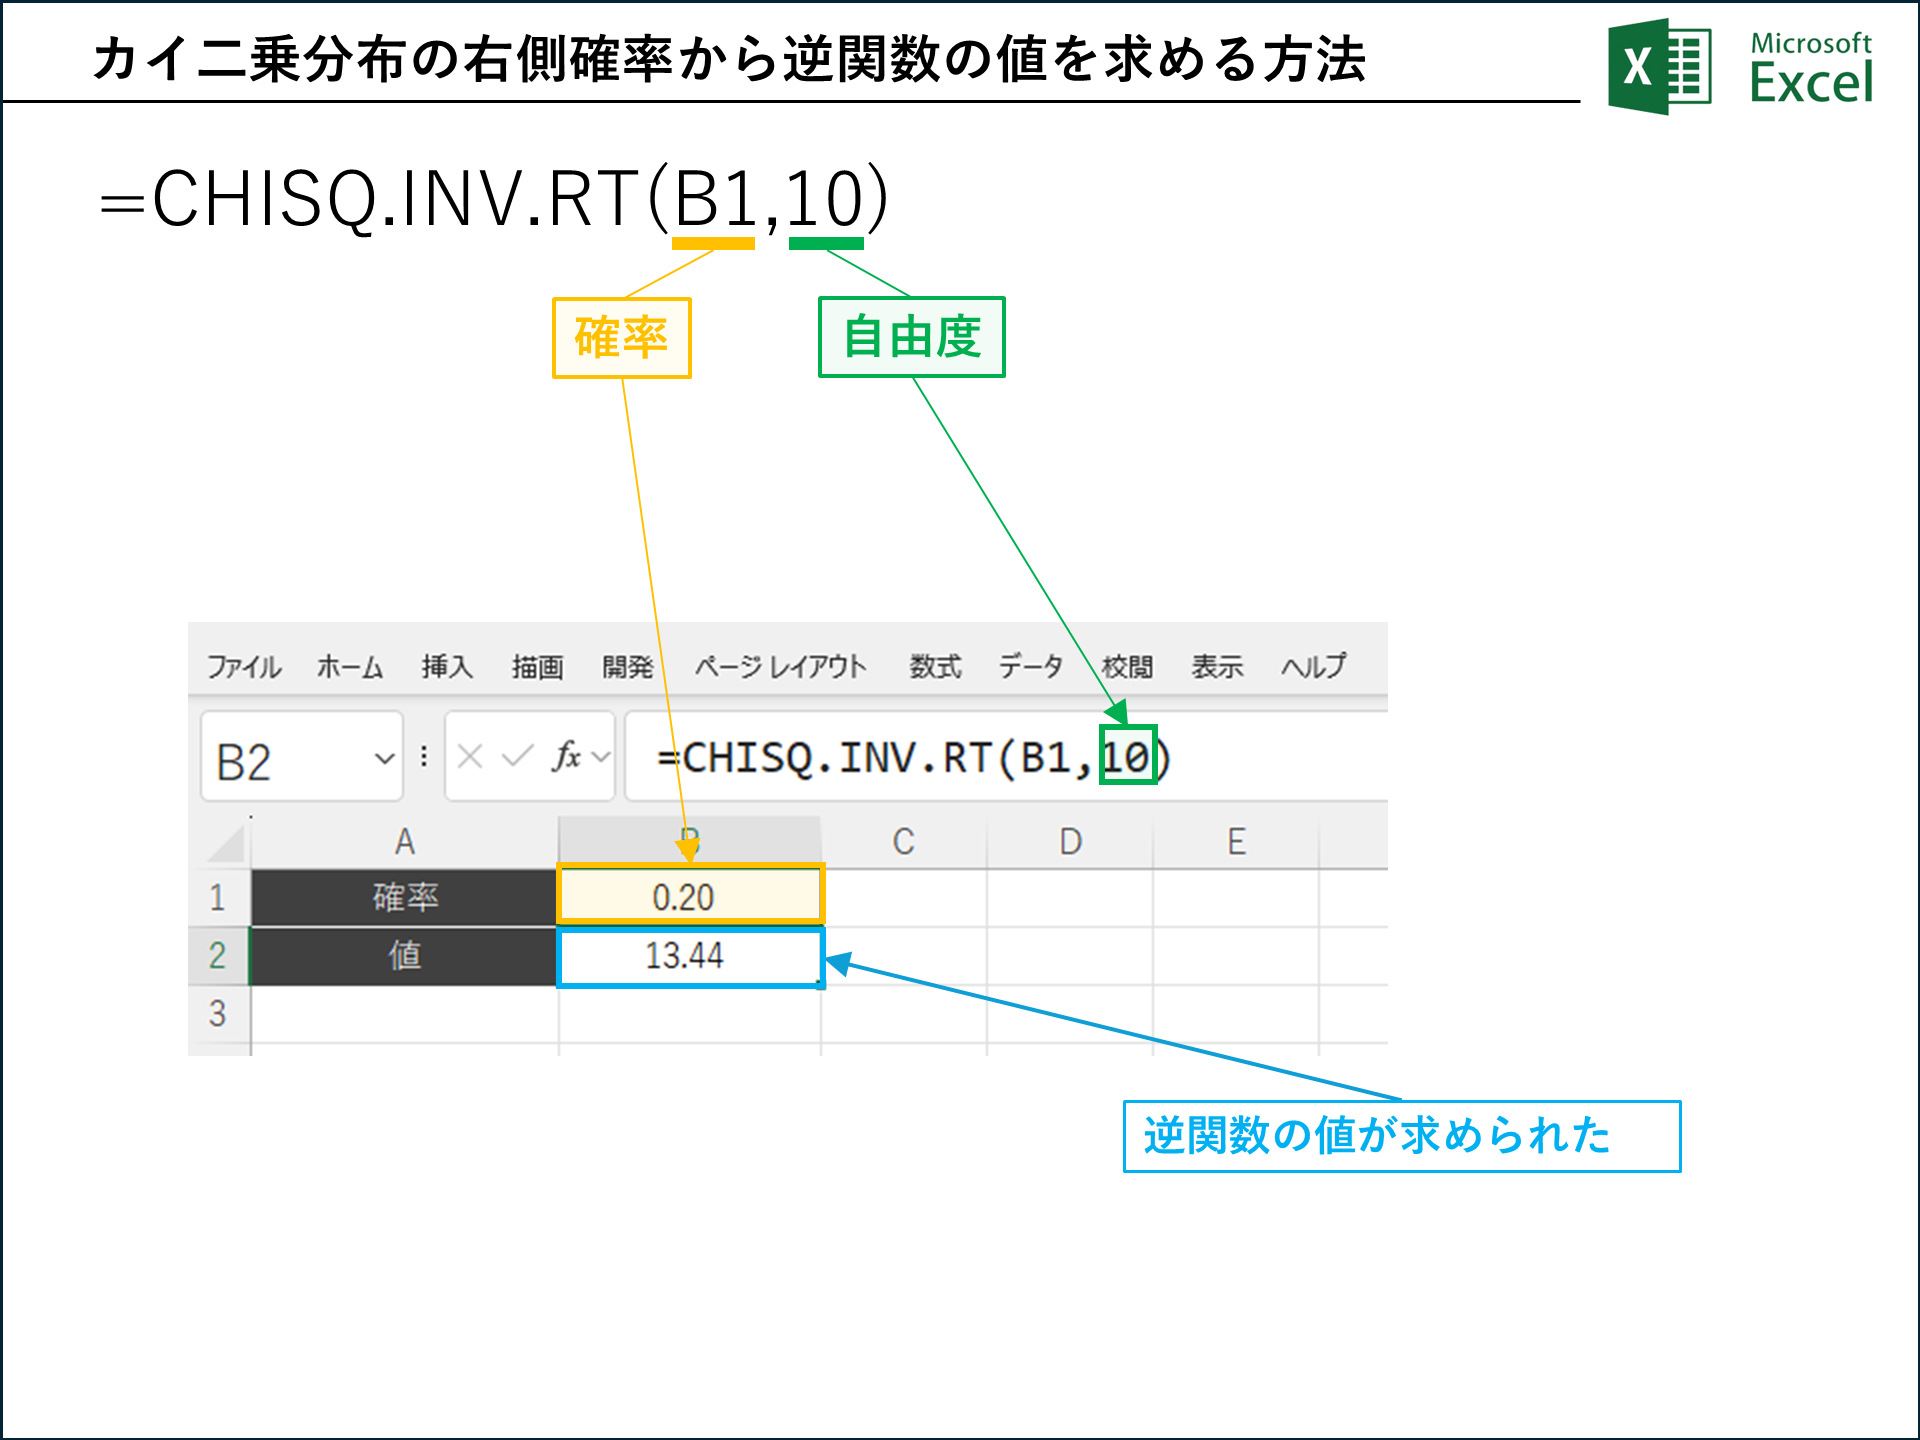The height and width of the screenshot is (1440, 1920).
Task: Open the Name Box dropdown chevron
Action: [x=385, y=760]
